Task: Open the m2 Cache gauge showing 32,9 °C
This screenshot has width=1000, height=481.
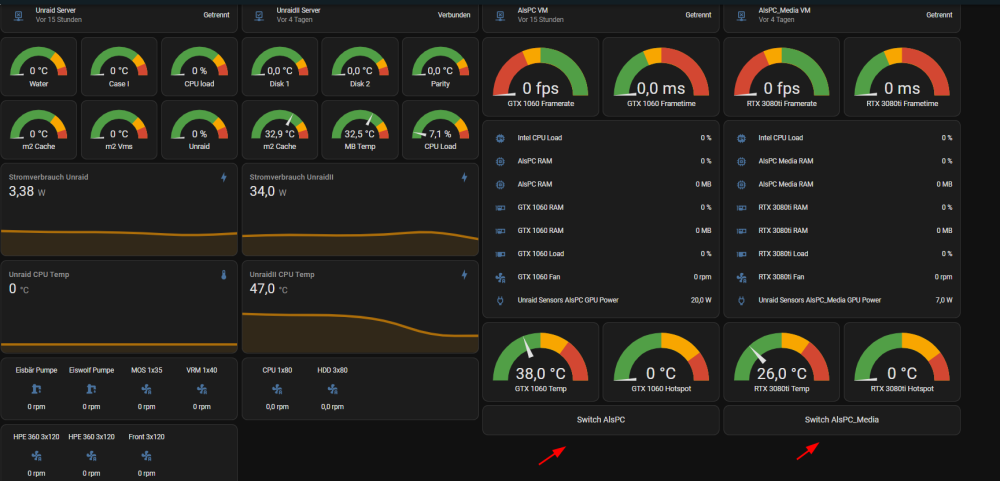Action: tap(279, 130)
